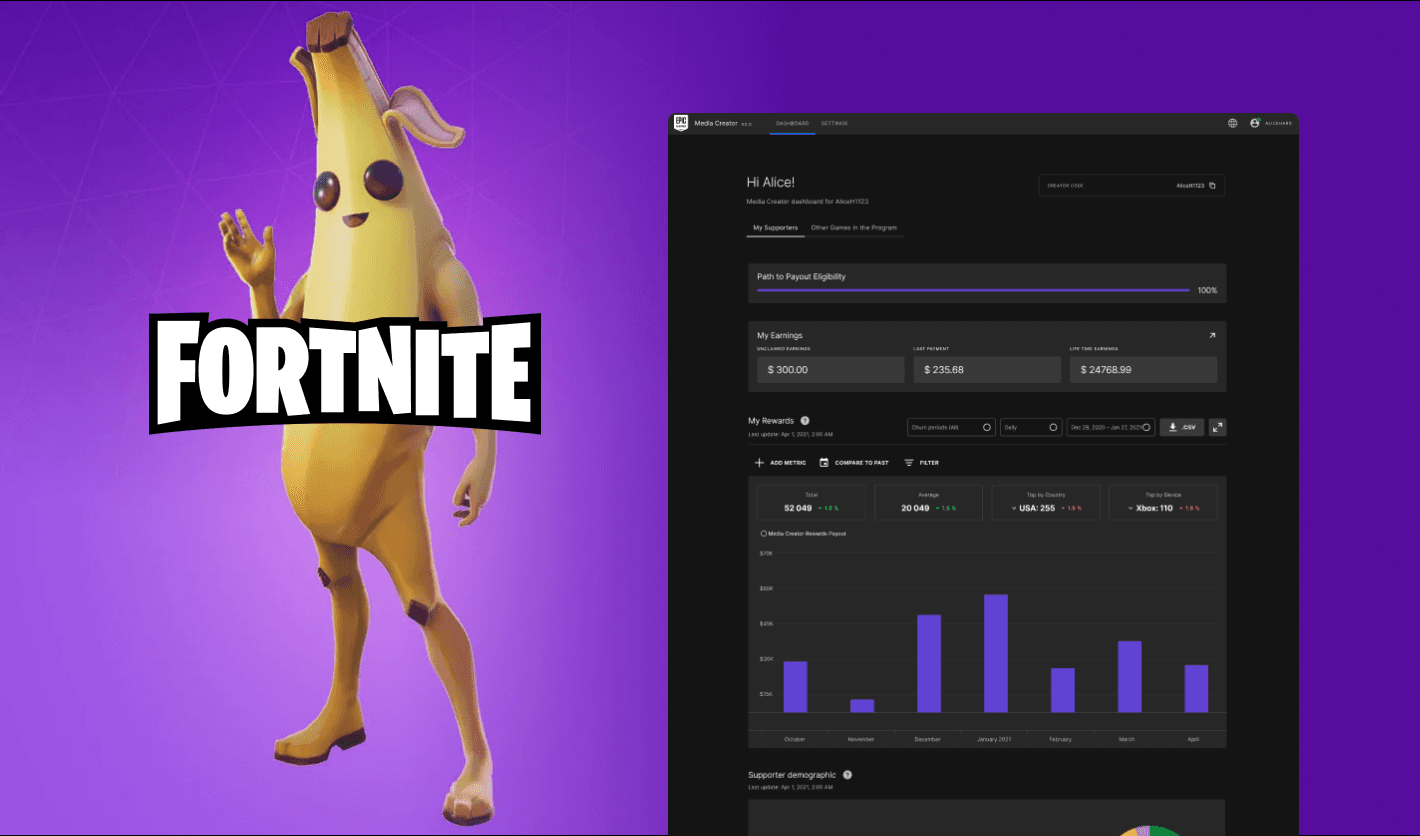Screen dimensions: 1420x836
Task: Click the Unclaimed Earnings $ 300.00 value
Action: pos(831,370)
